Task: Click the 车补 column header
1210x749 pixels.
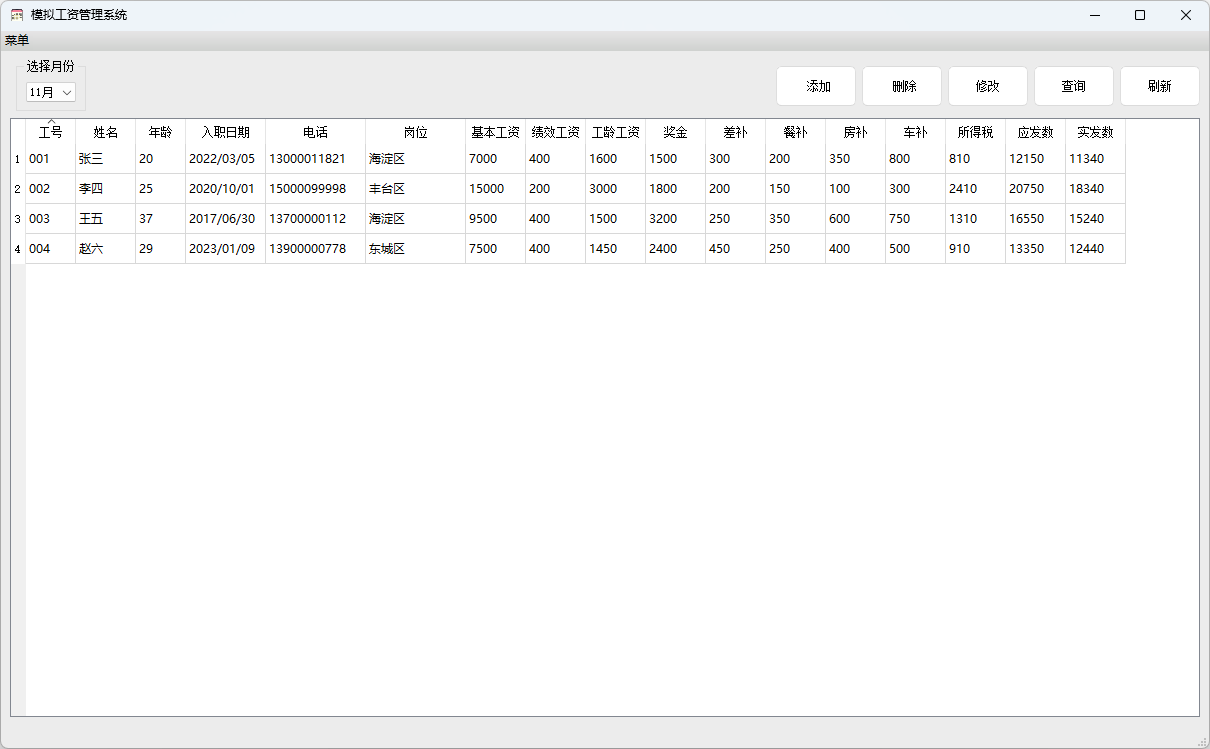Action: [916, 132]
